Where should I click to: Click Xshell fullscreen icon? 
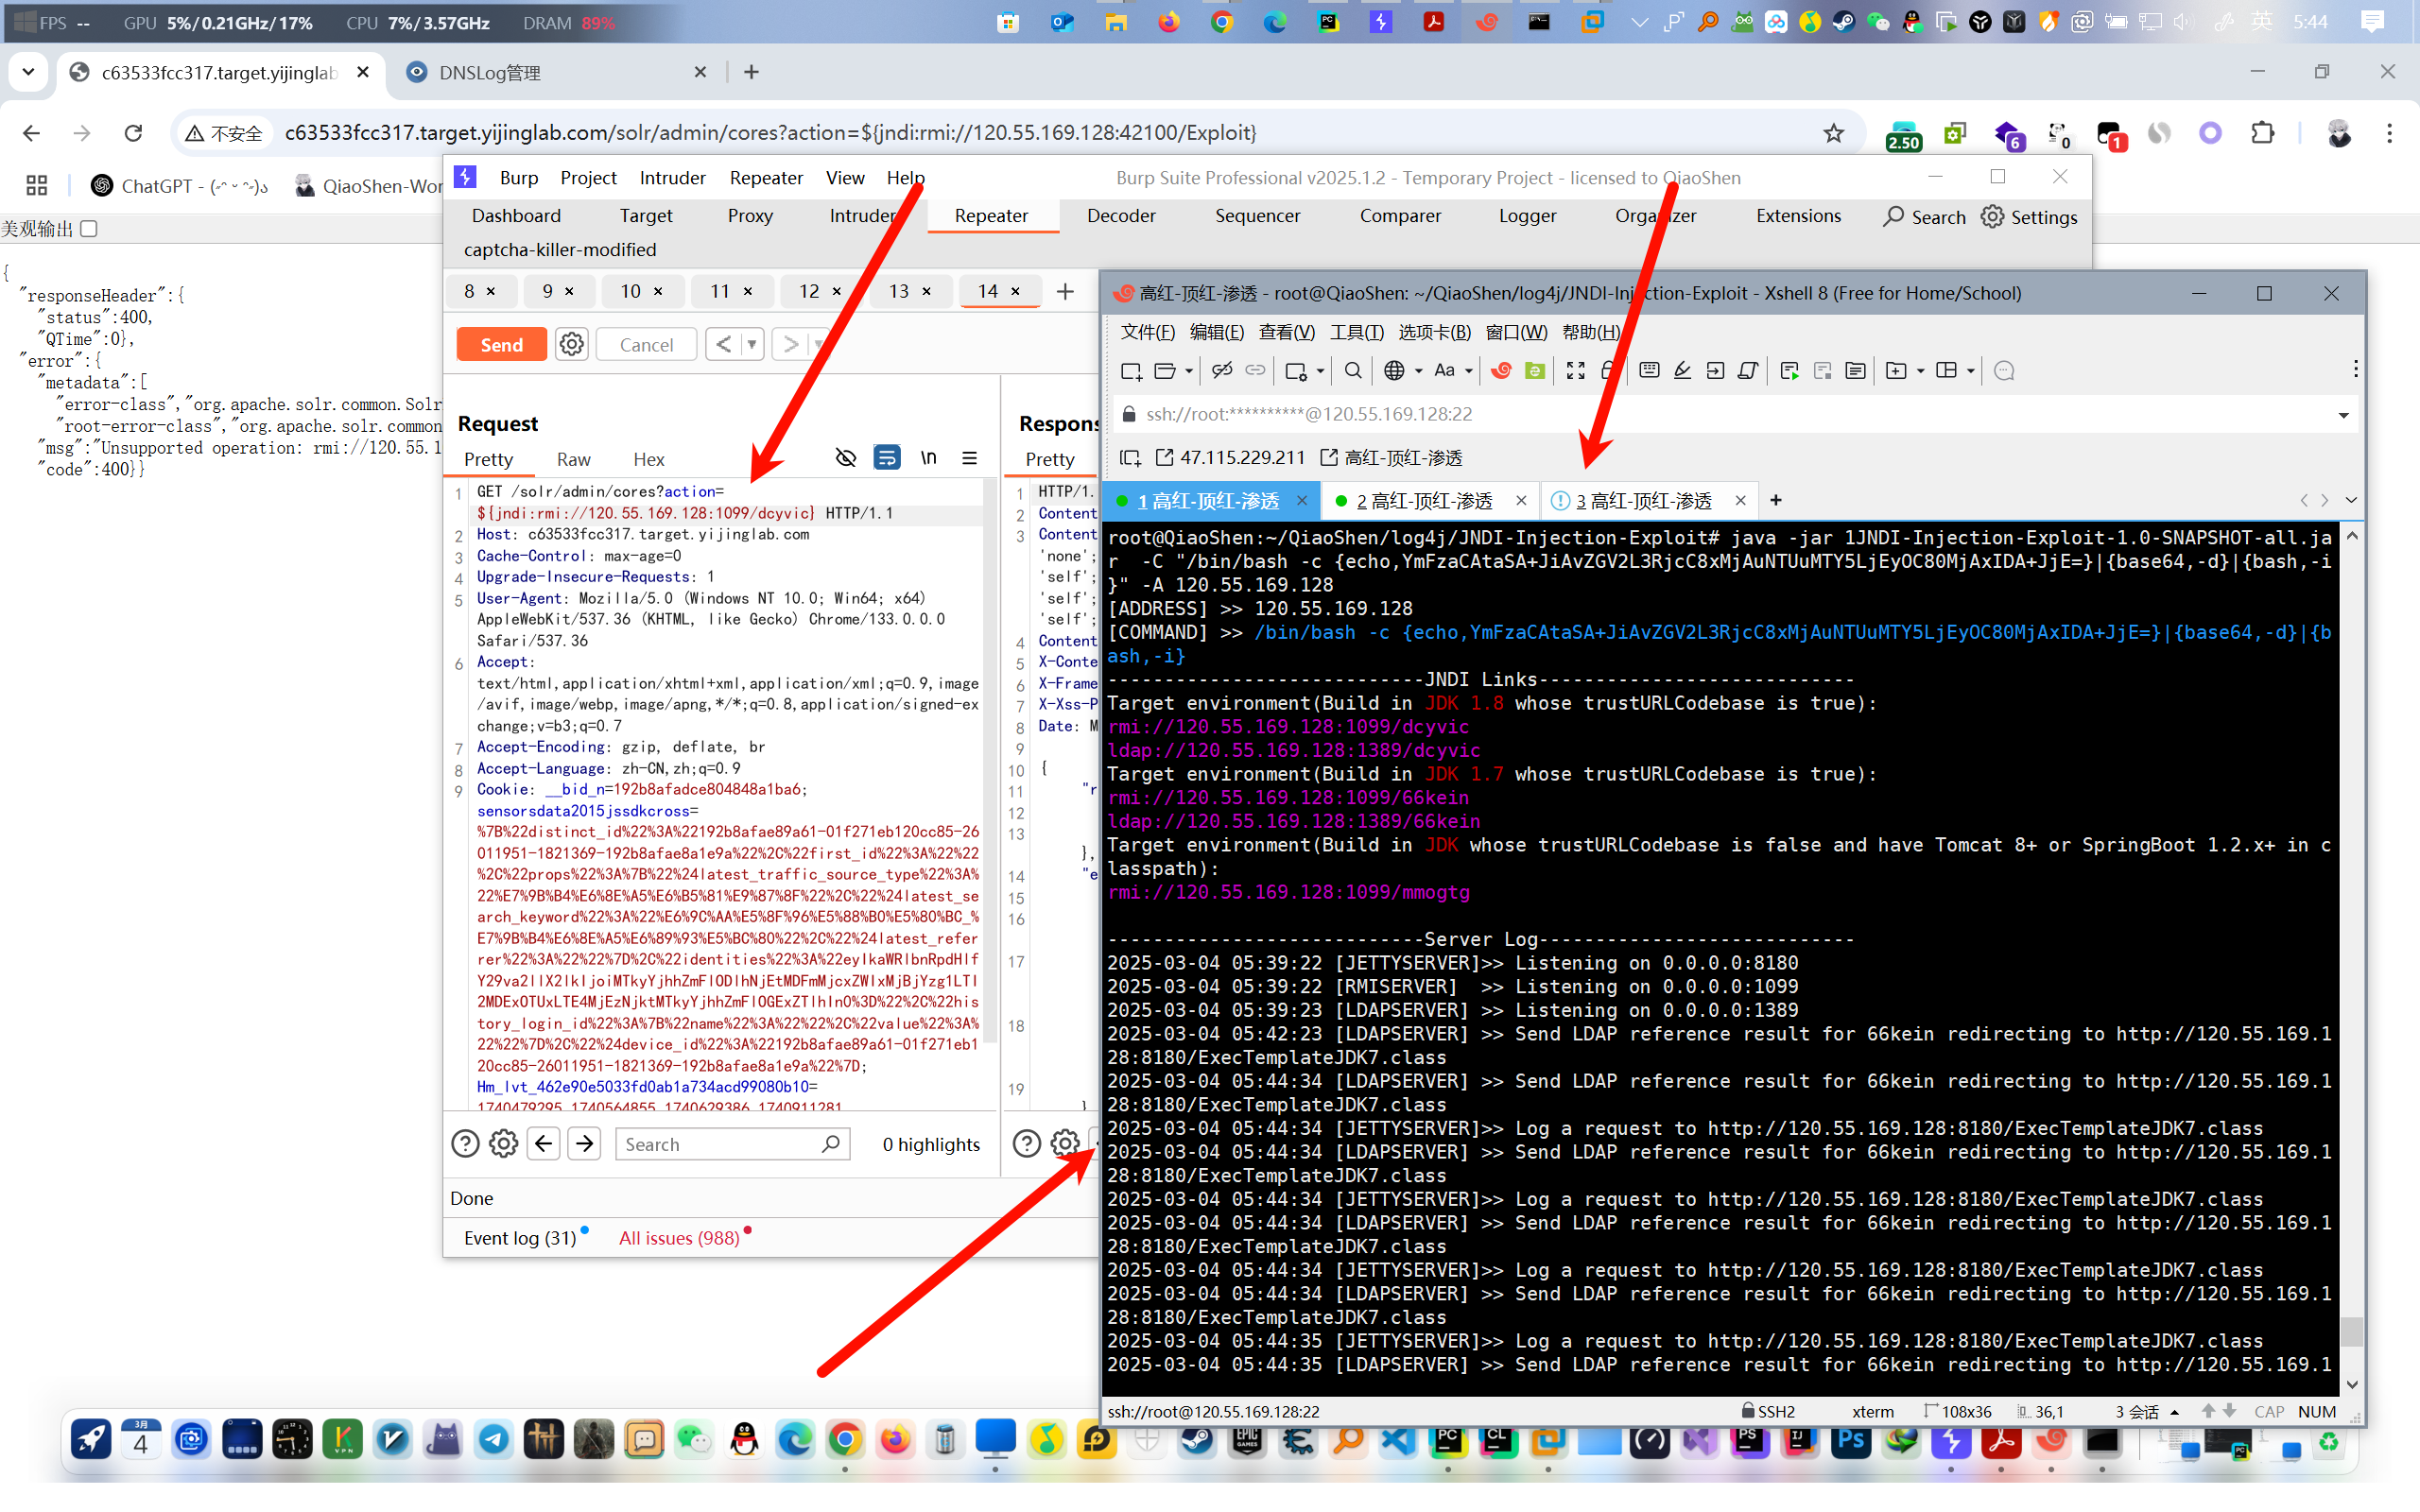[x=1575, y=371]
